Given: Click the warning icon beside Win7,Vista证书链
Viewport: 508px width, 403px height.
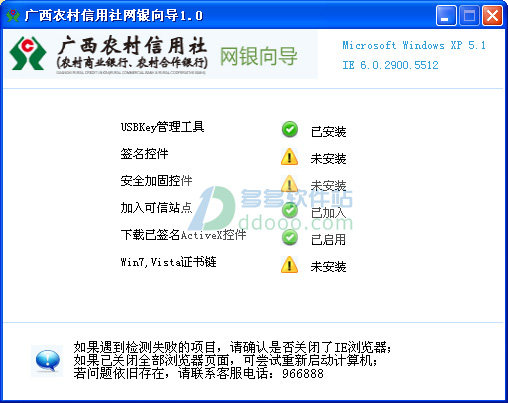Looking at the screenshot, I should [x=289, y=265].
